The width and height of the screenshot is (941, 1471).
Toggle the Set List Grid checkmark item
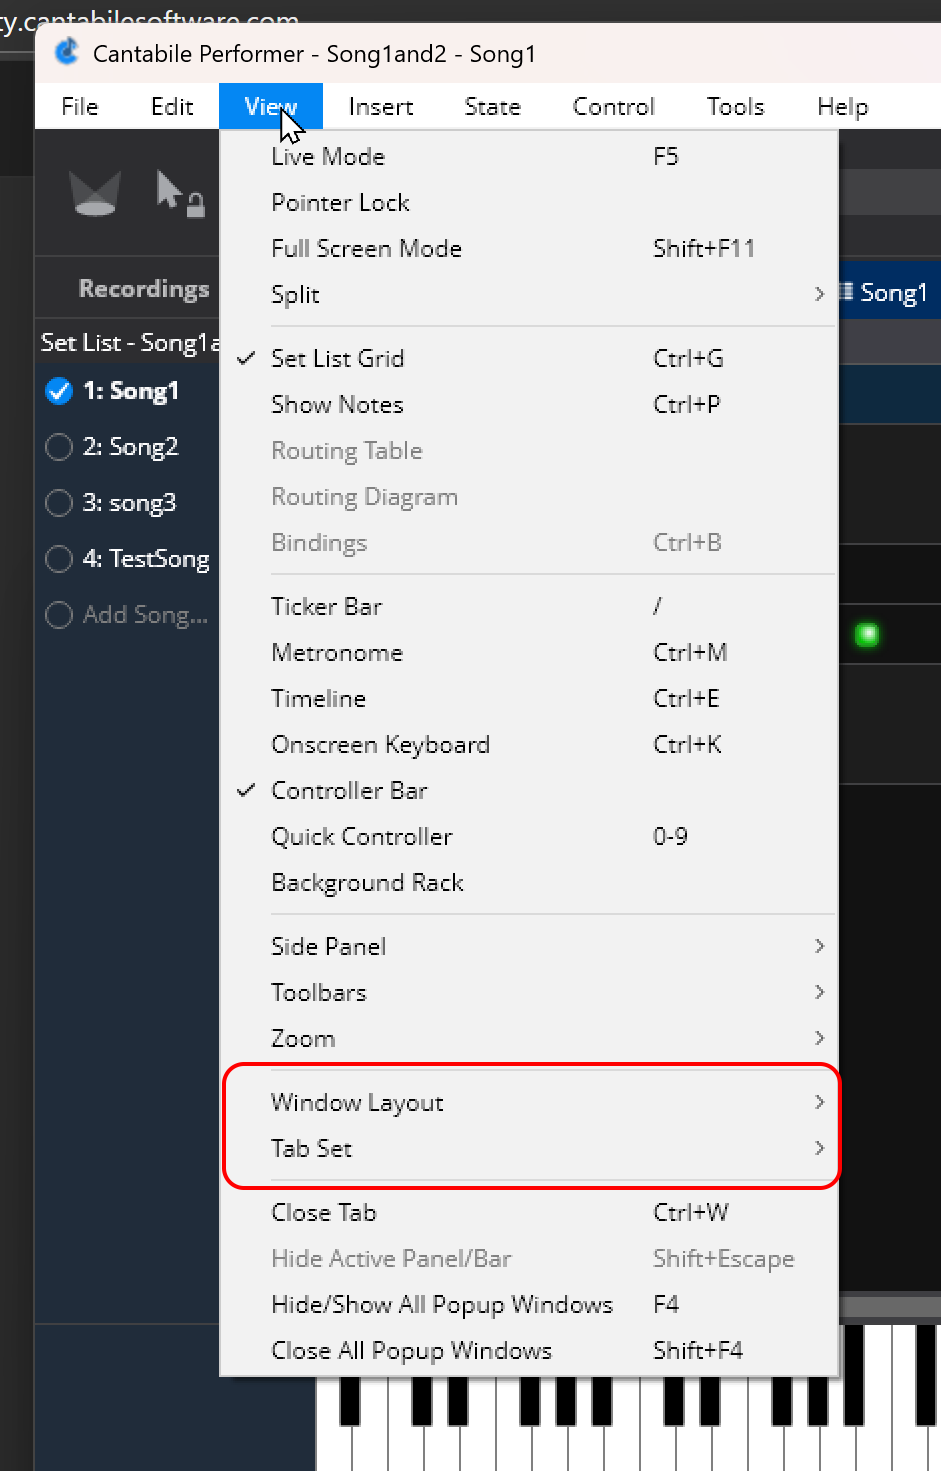coord(338,358)
